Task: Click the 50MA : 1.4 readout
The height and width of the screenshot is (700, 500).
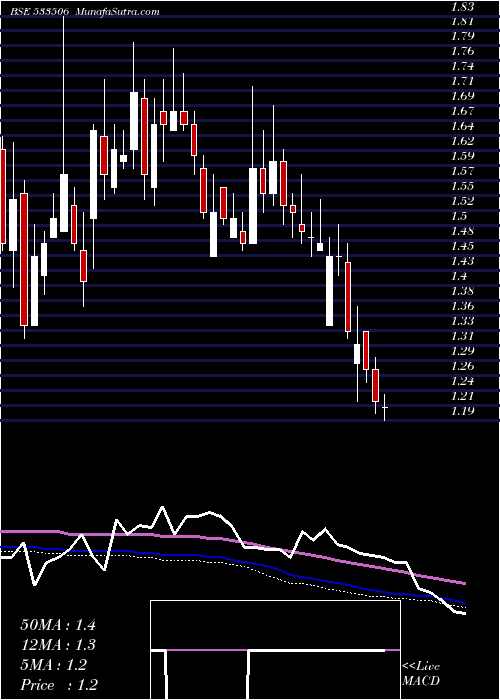Action: click(58, 625)
